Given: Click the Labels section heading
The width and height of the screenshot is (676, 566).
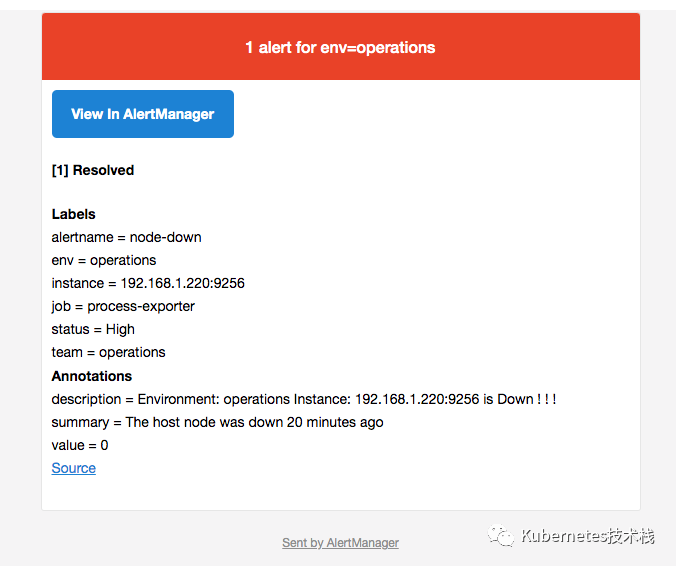Looking at the screenshot, I should click(x=74, y=214).
